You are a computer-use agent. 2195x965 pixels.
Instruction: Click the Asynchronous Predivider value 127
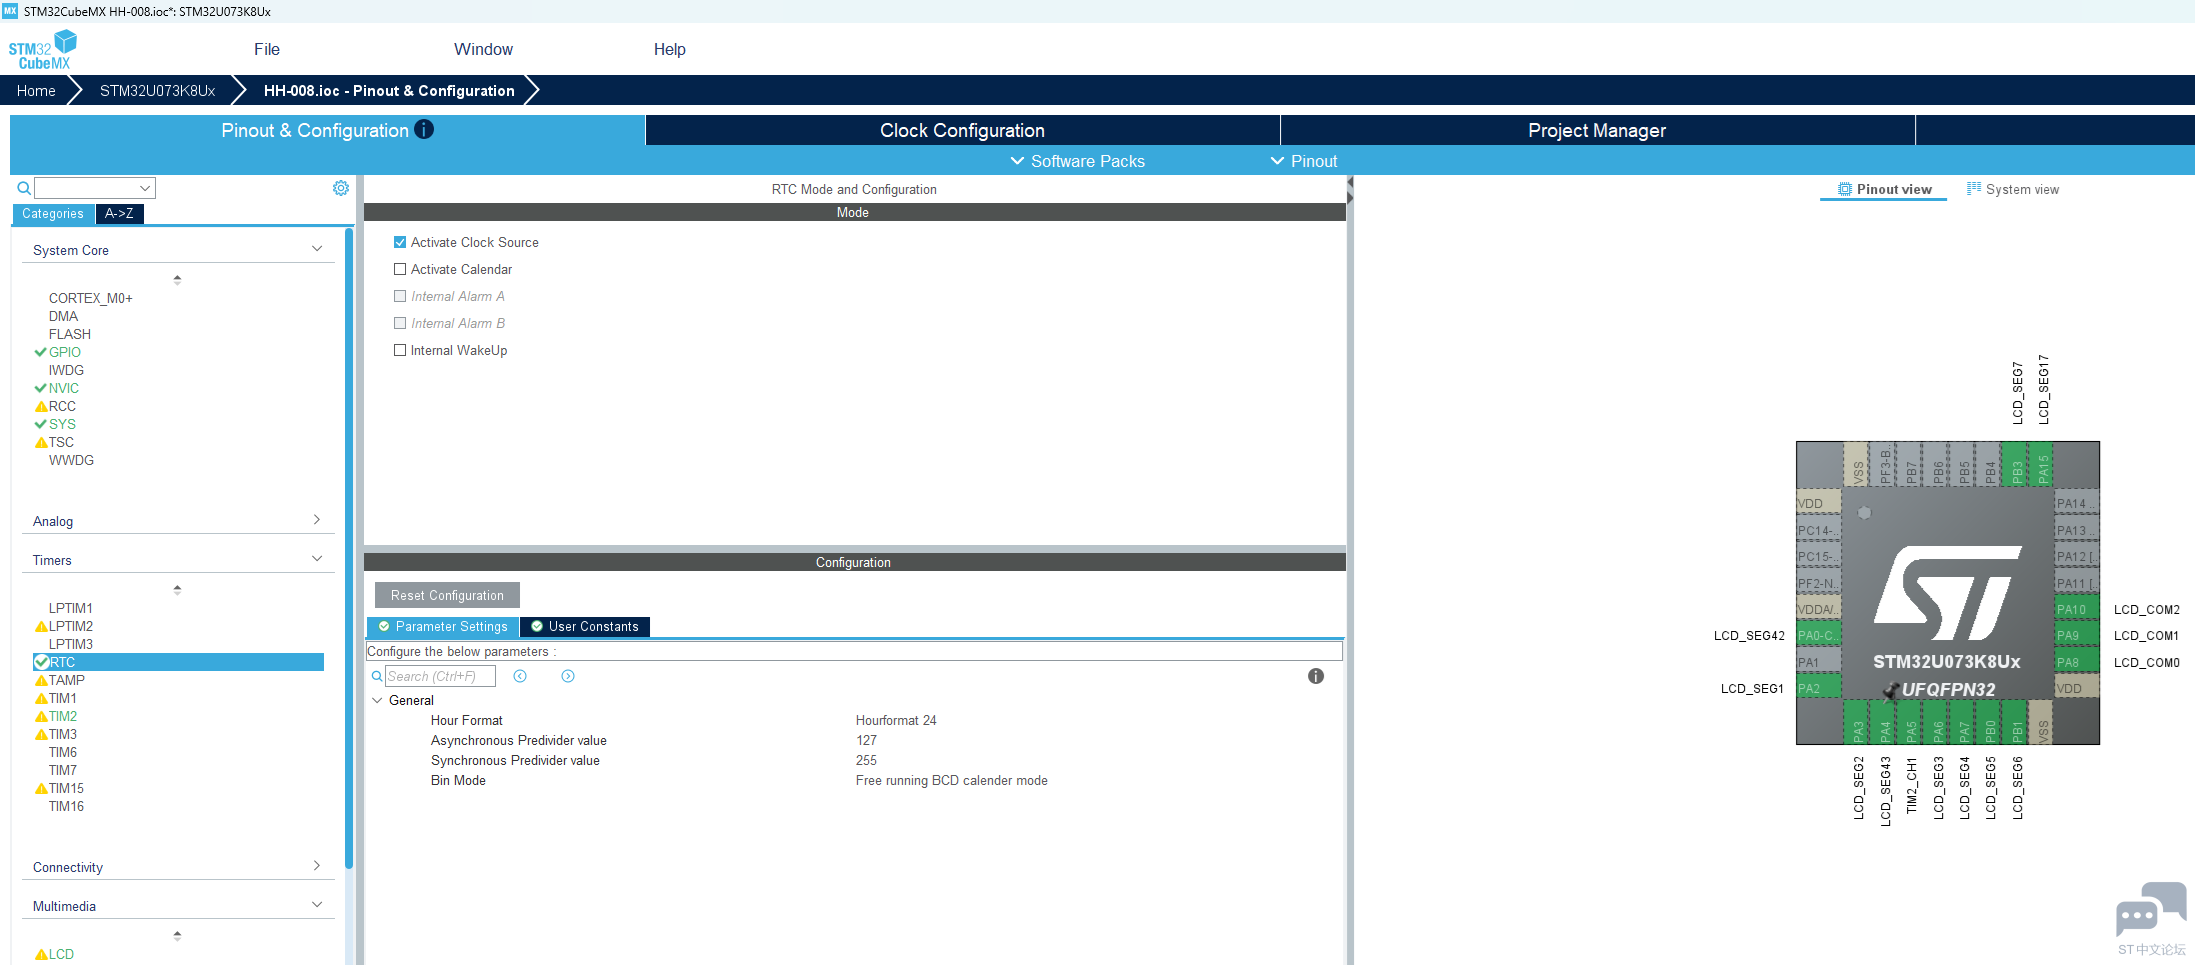866,740
